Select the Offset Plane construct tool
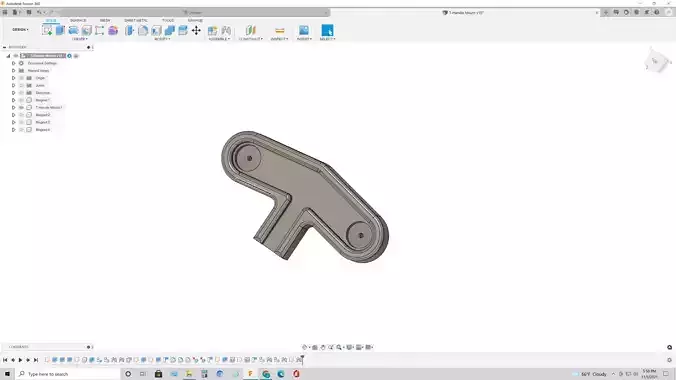The width and height of the screenshot is (676, 380). (250, 30)
